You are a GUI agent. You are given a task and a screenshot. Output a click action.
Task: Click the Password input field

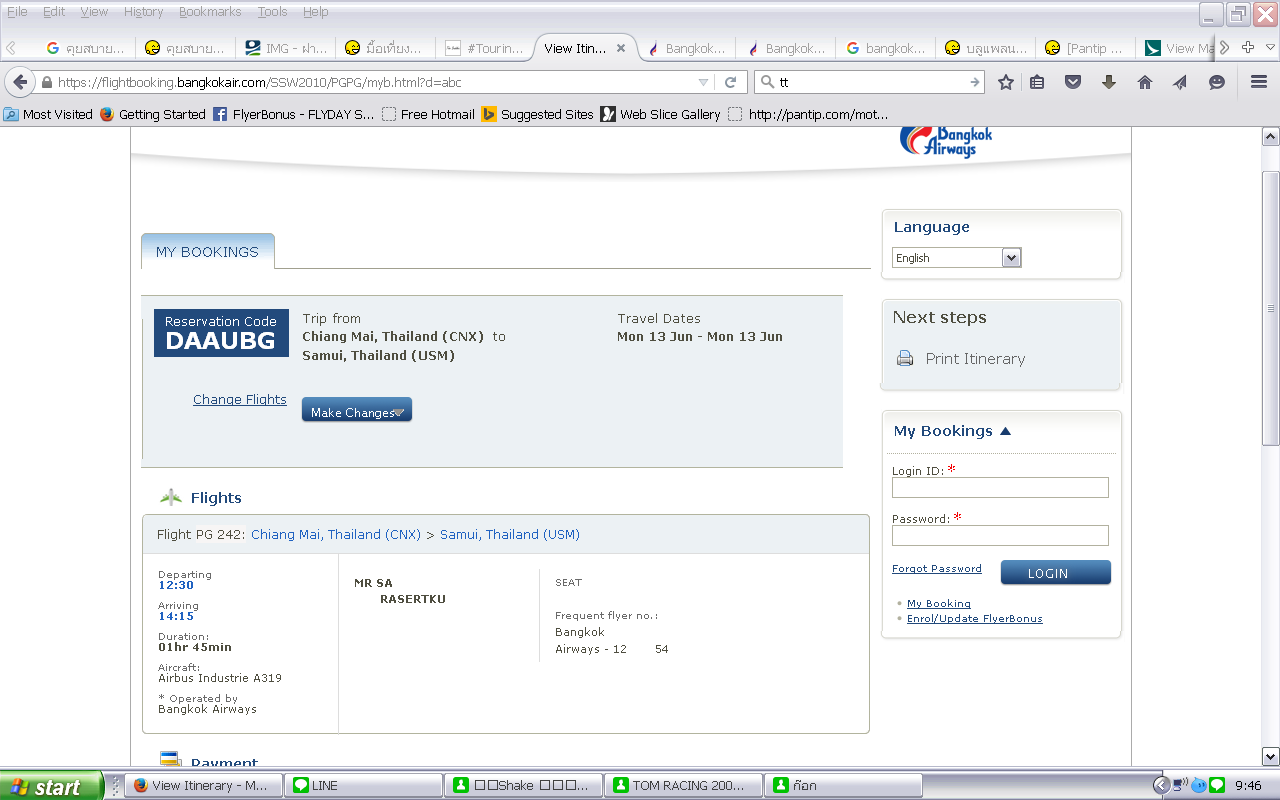(x=1000, y=535)
